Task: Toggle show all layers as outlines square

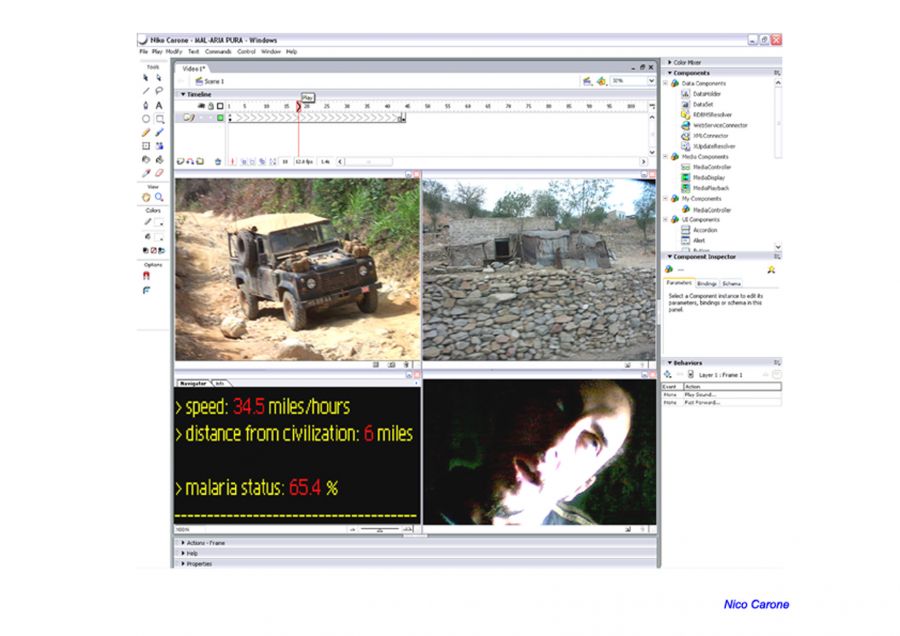Action: click(220, 106)
